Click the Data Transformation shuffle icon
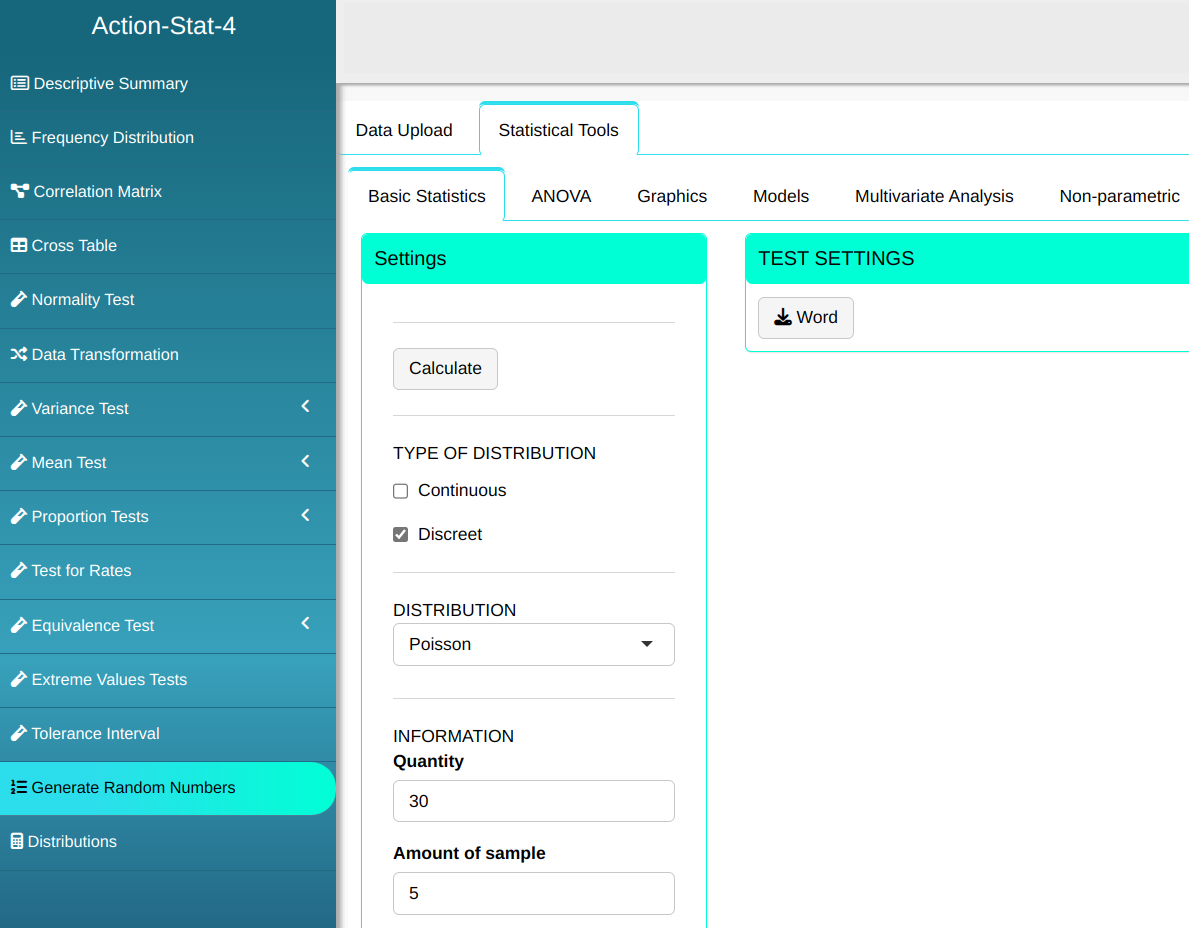Screen dimensions: 1189x928 coord(18,354)
